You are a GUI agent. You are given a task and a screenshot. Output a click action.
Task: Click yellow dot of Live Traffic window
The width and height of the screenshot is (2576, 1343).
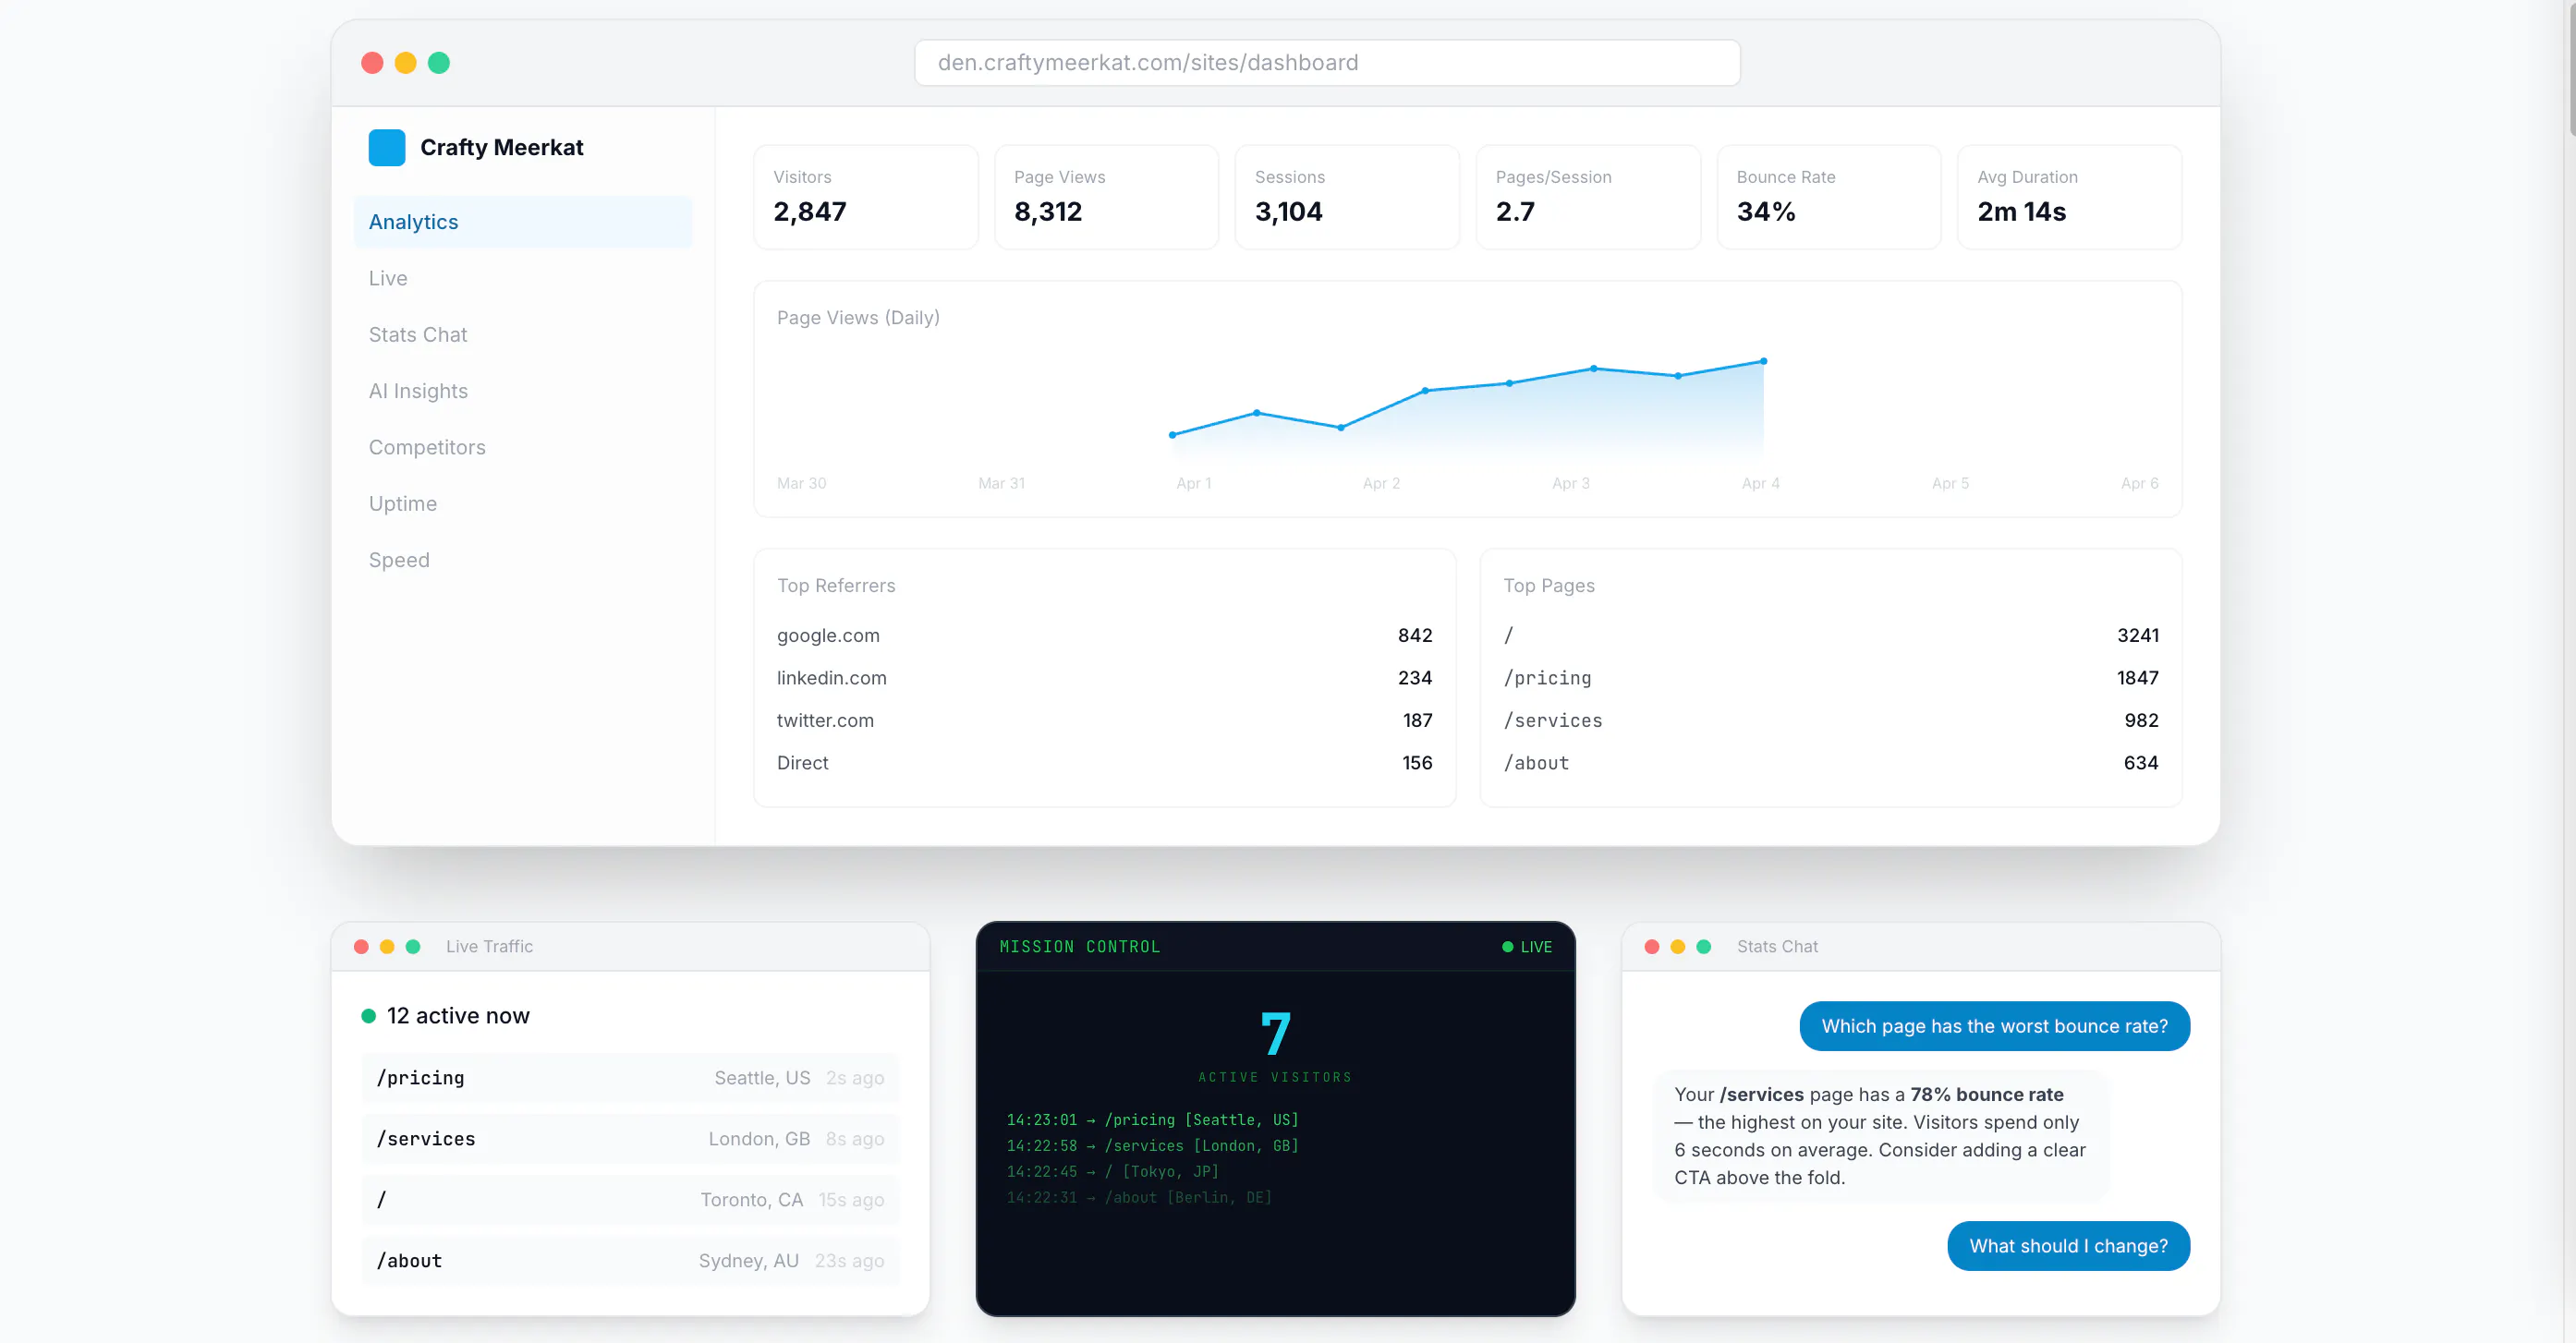[387, 947]
